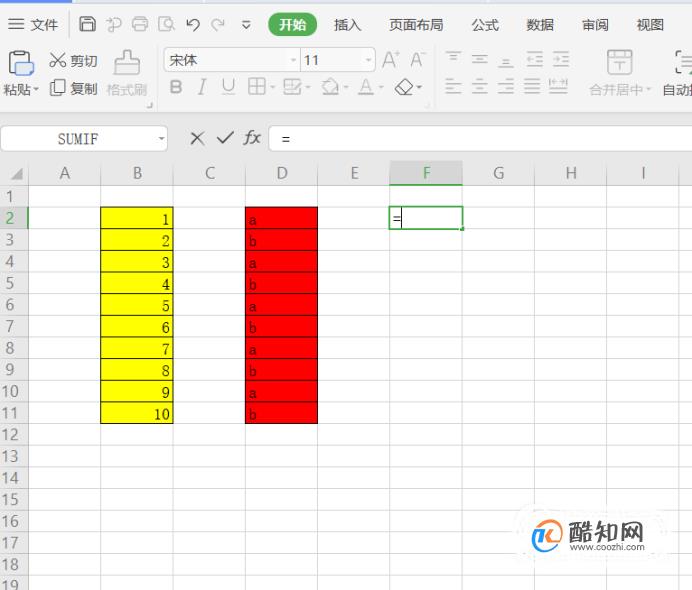Increase font size with A+ icon

pyautogui.click(x=391, y=60)
